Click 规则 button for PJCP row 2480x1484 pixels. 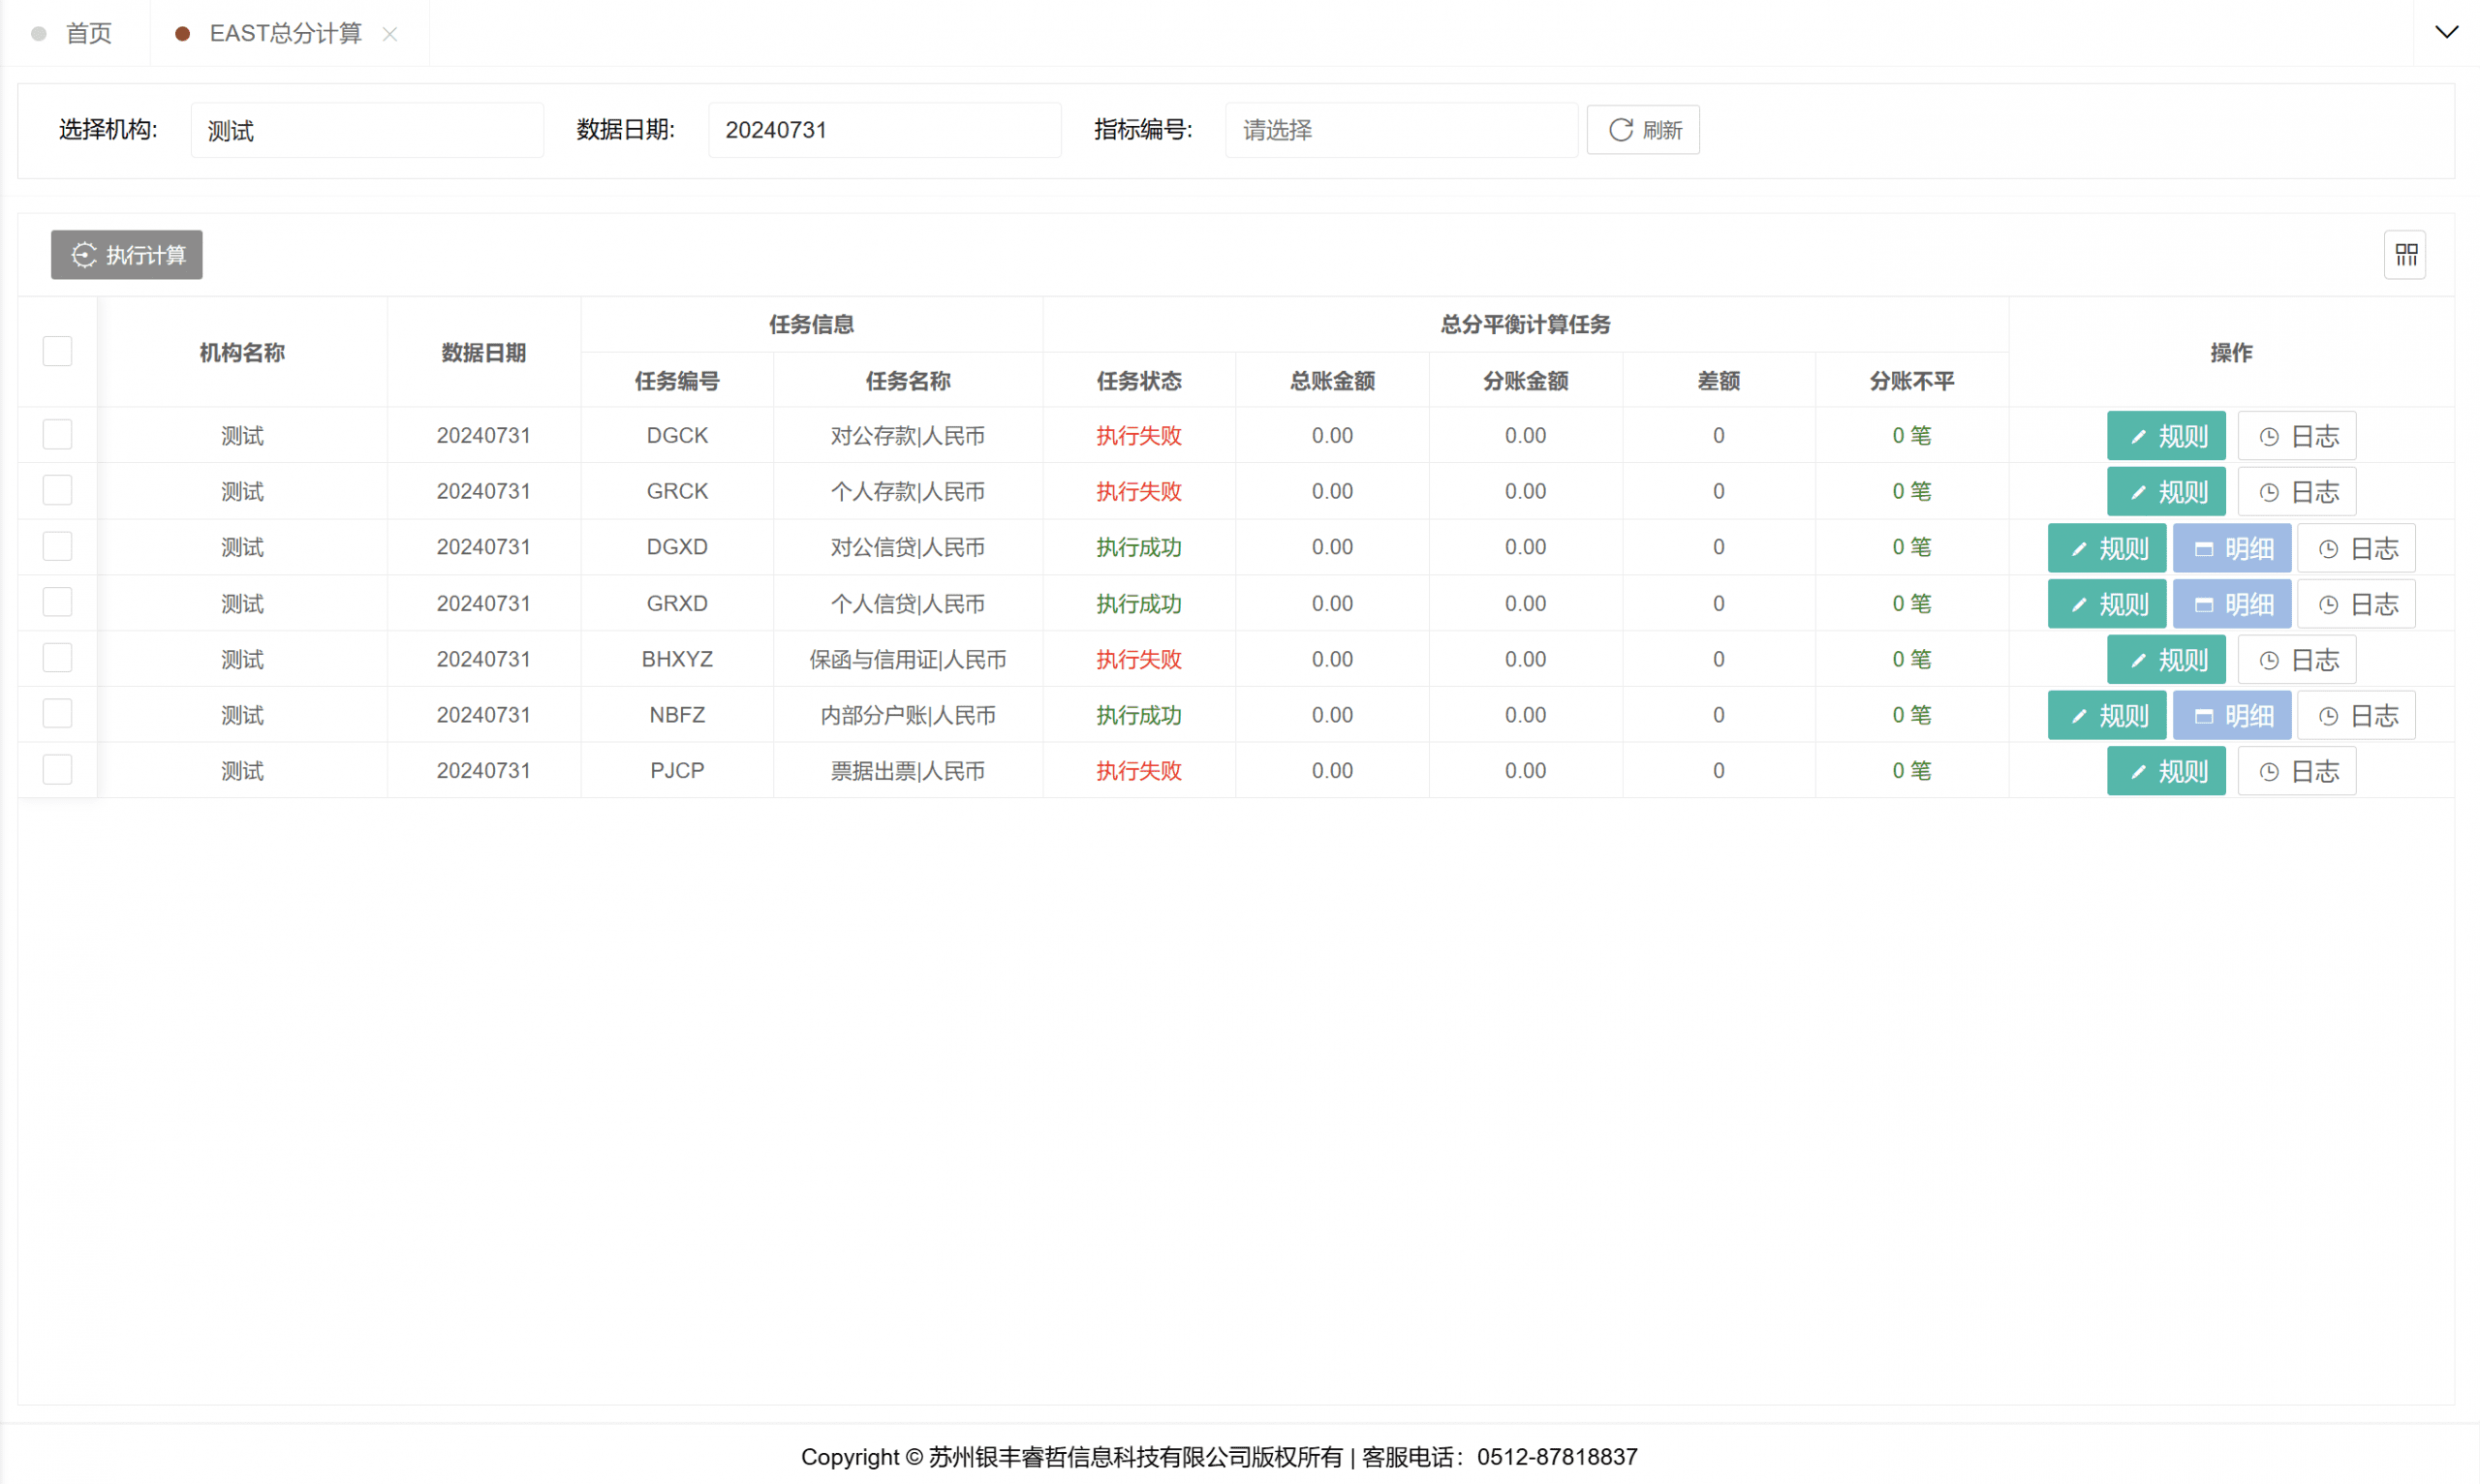[x=2165, y=771]
